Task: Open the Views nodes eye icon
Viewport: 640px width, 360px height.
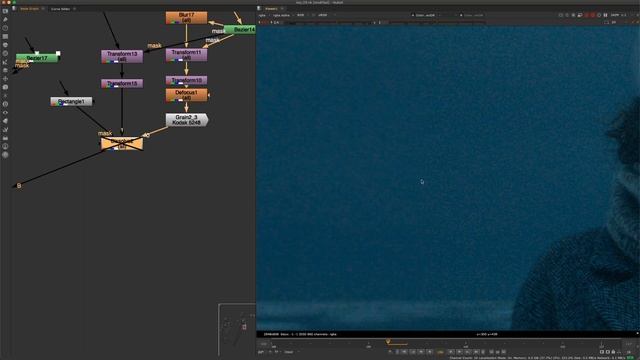Action: click(x=5, y=113)
